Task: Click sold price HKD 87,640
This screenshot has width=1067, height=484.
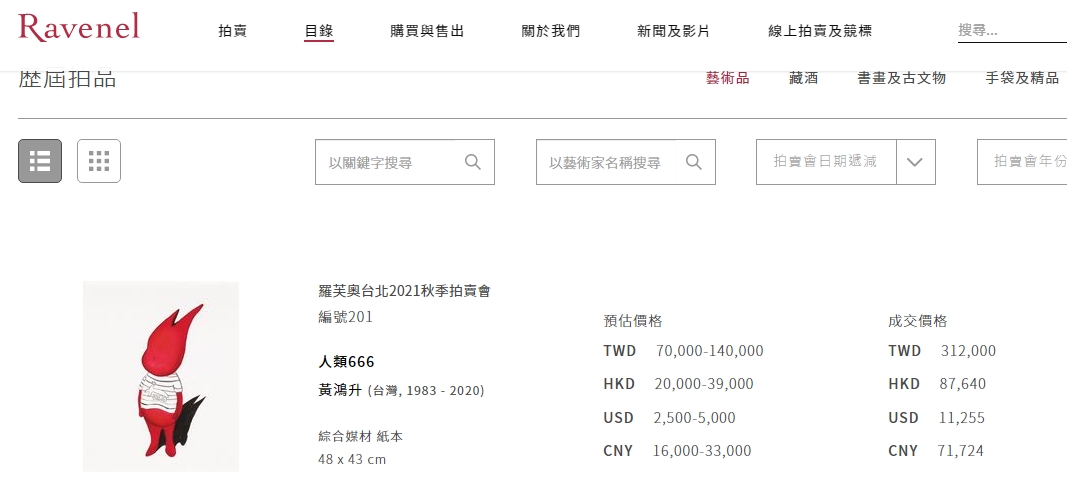Action: coord(937,384)
